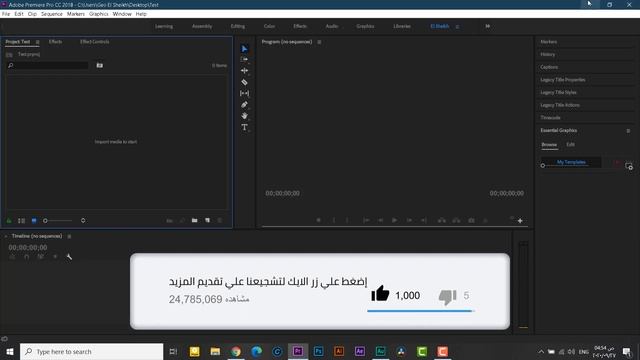Select the Razor tool
Viewport: 640px width, 360px height.
point(244,82)
